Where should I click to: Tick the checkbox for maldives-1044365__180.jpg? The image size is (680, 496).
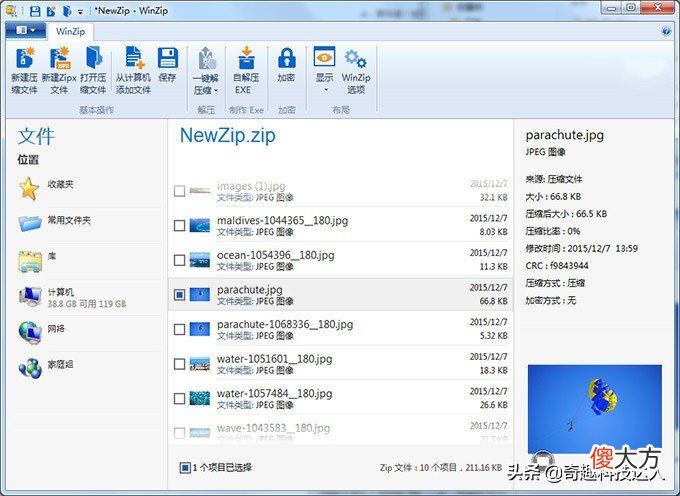coord(180,225)
